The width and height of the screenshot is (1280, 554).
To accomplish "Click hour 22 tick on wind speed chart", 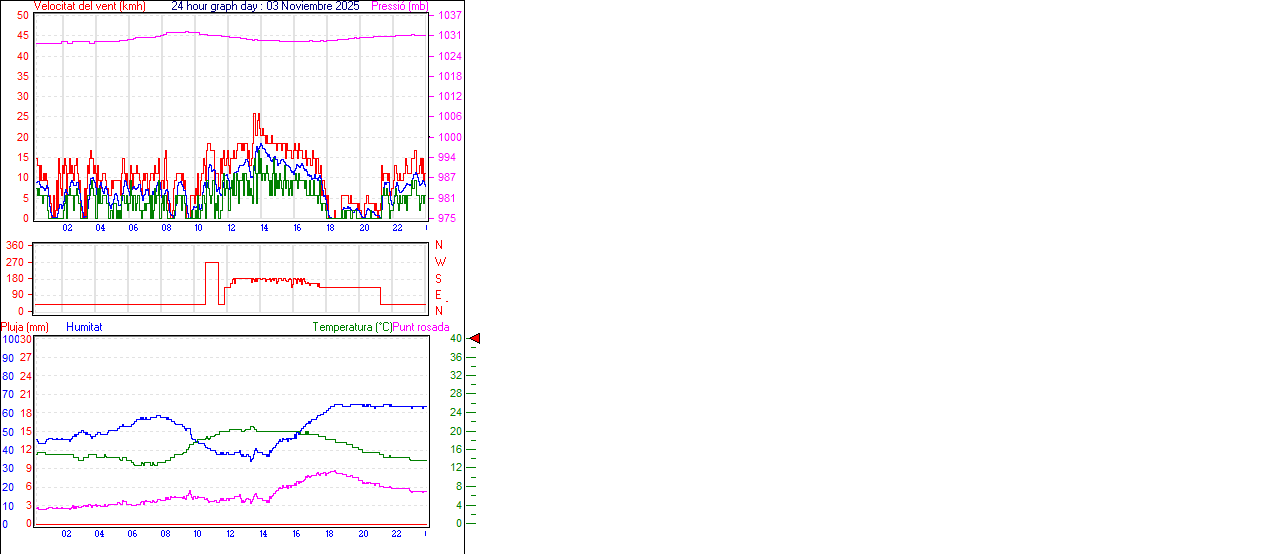I will click(x=396, y=228).
